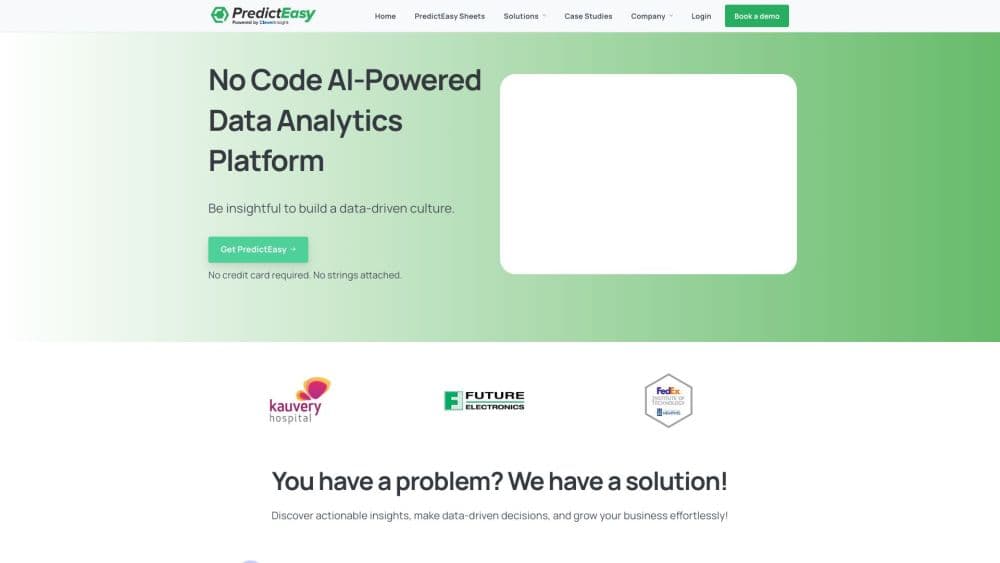This screenshot has width=1000, height=563.
Task: Go to the Home nav item
Action: coord(385,16)
